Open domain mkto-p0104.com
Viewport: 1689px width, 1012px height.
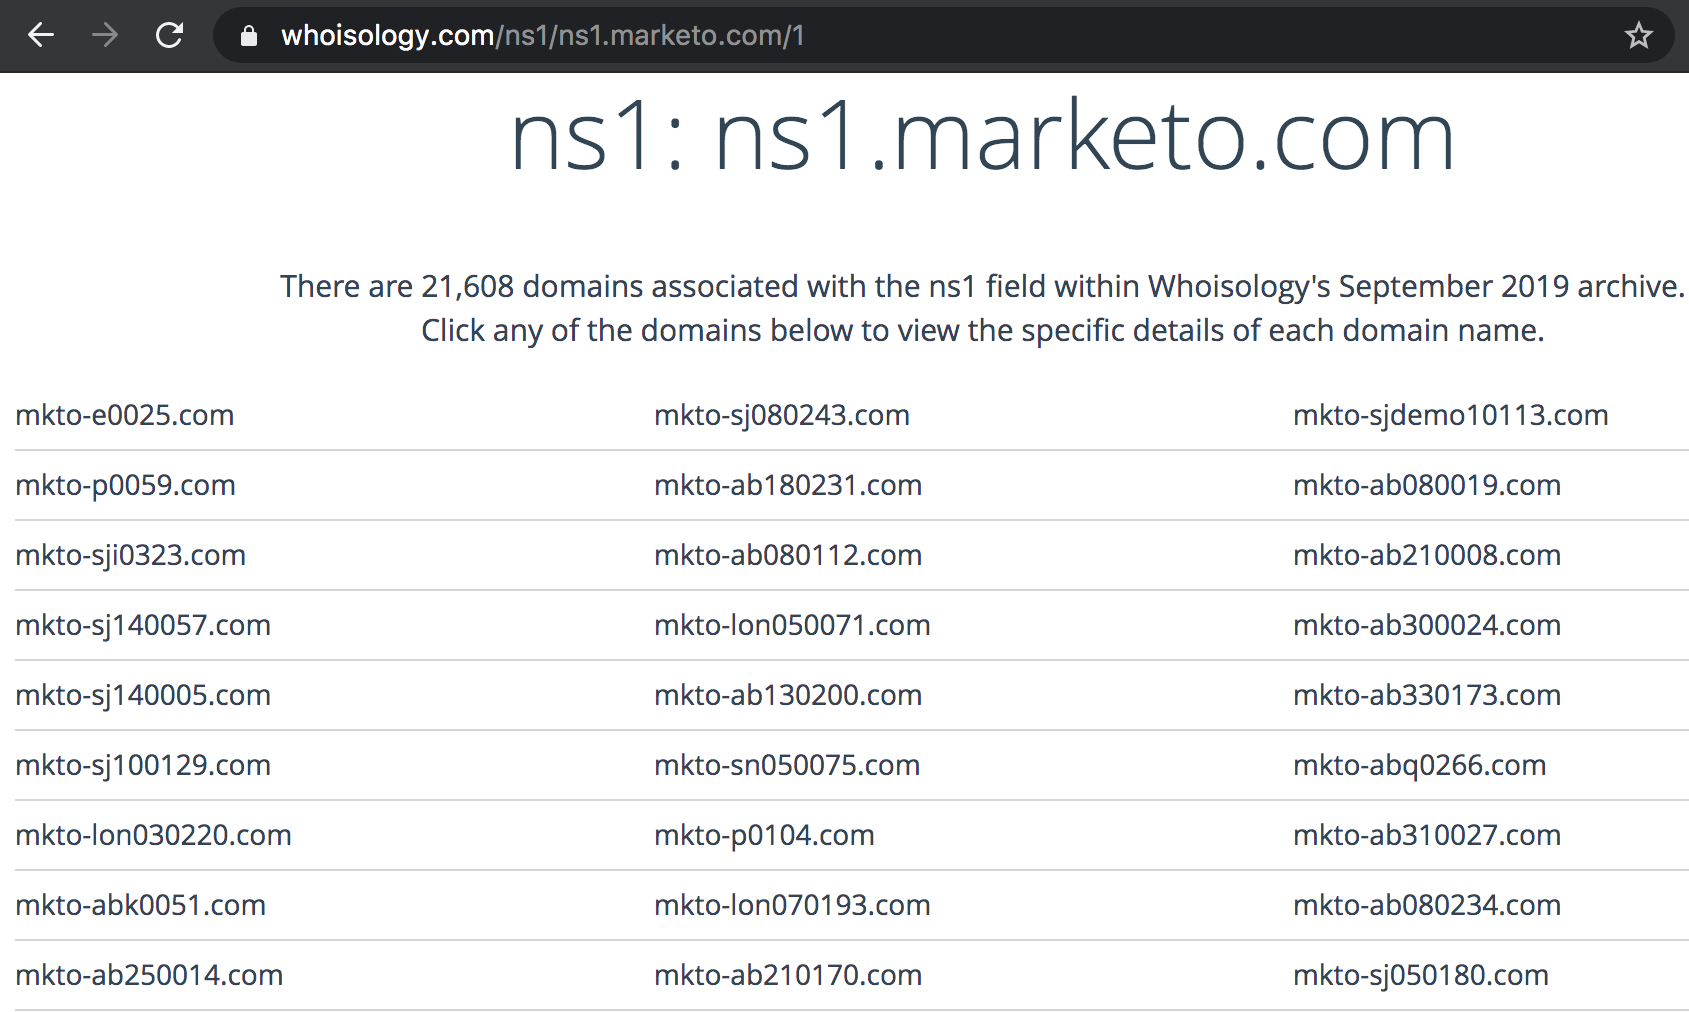[765, 835]
